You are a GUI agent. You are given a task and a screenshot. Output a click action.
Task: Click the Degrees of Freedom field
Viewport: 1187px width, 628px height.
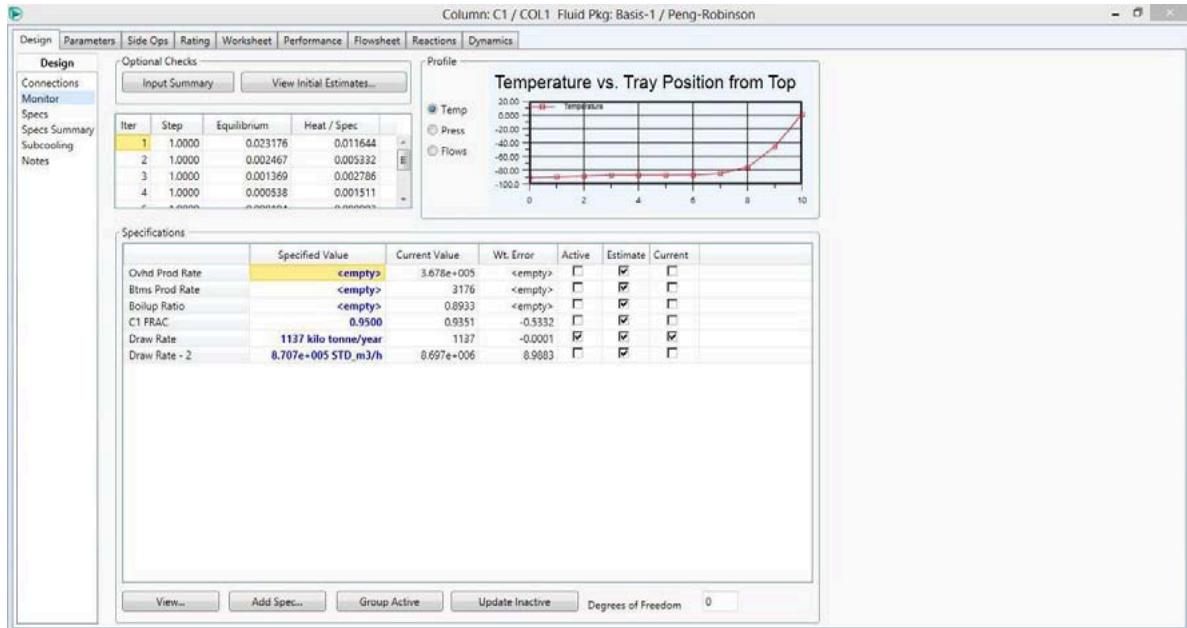(716, 603)
